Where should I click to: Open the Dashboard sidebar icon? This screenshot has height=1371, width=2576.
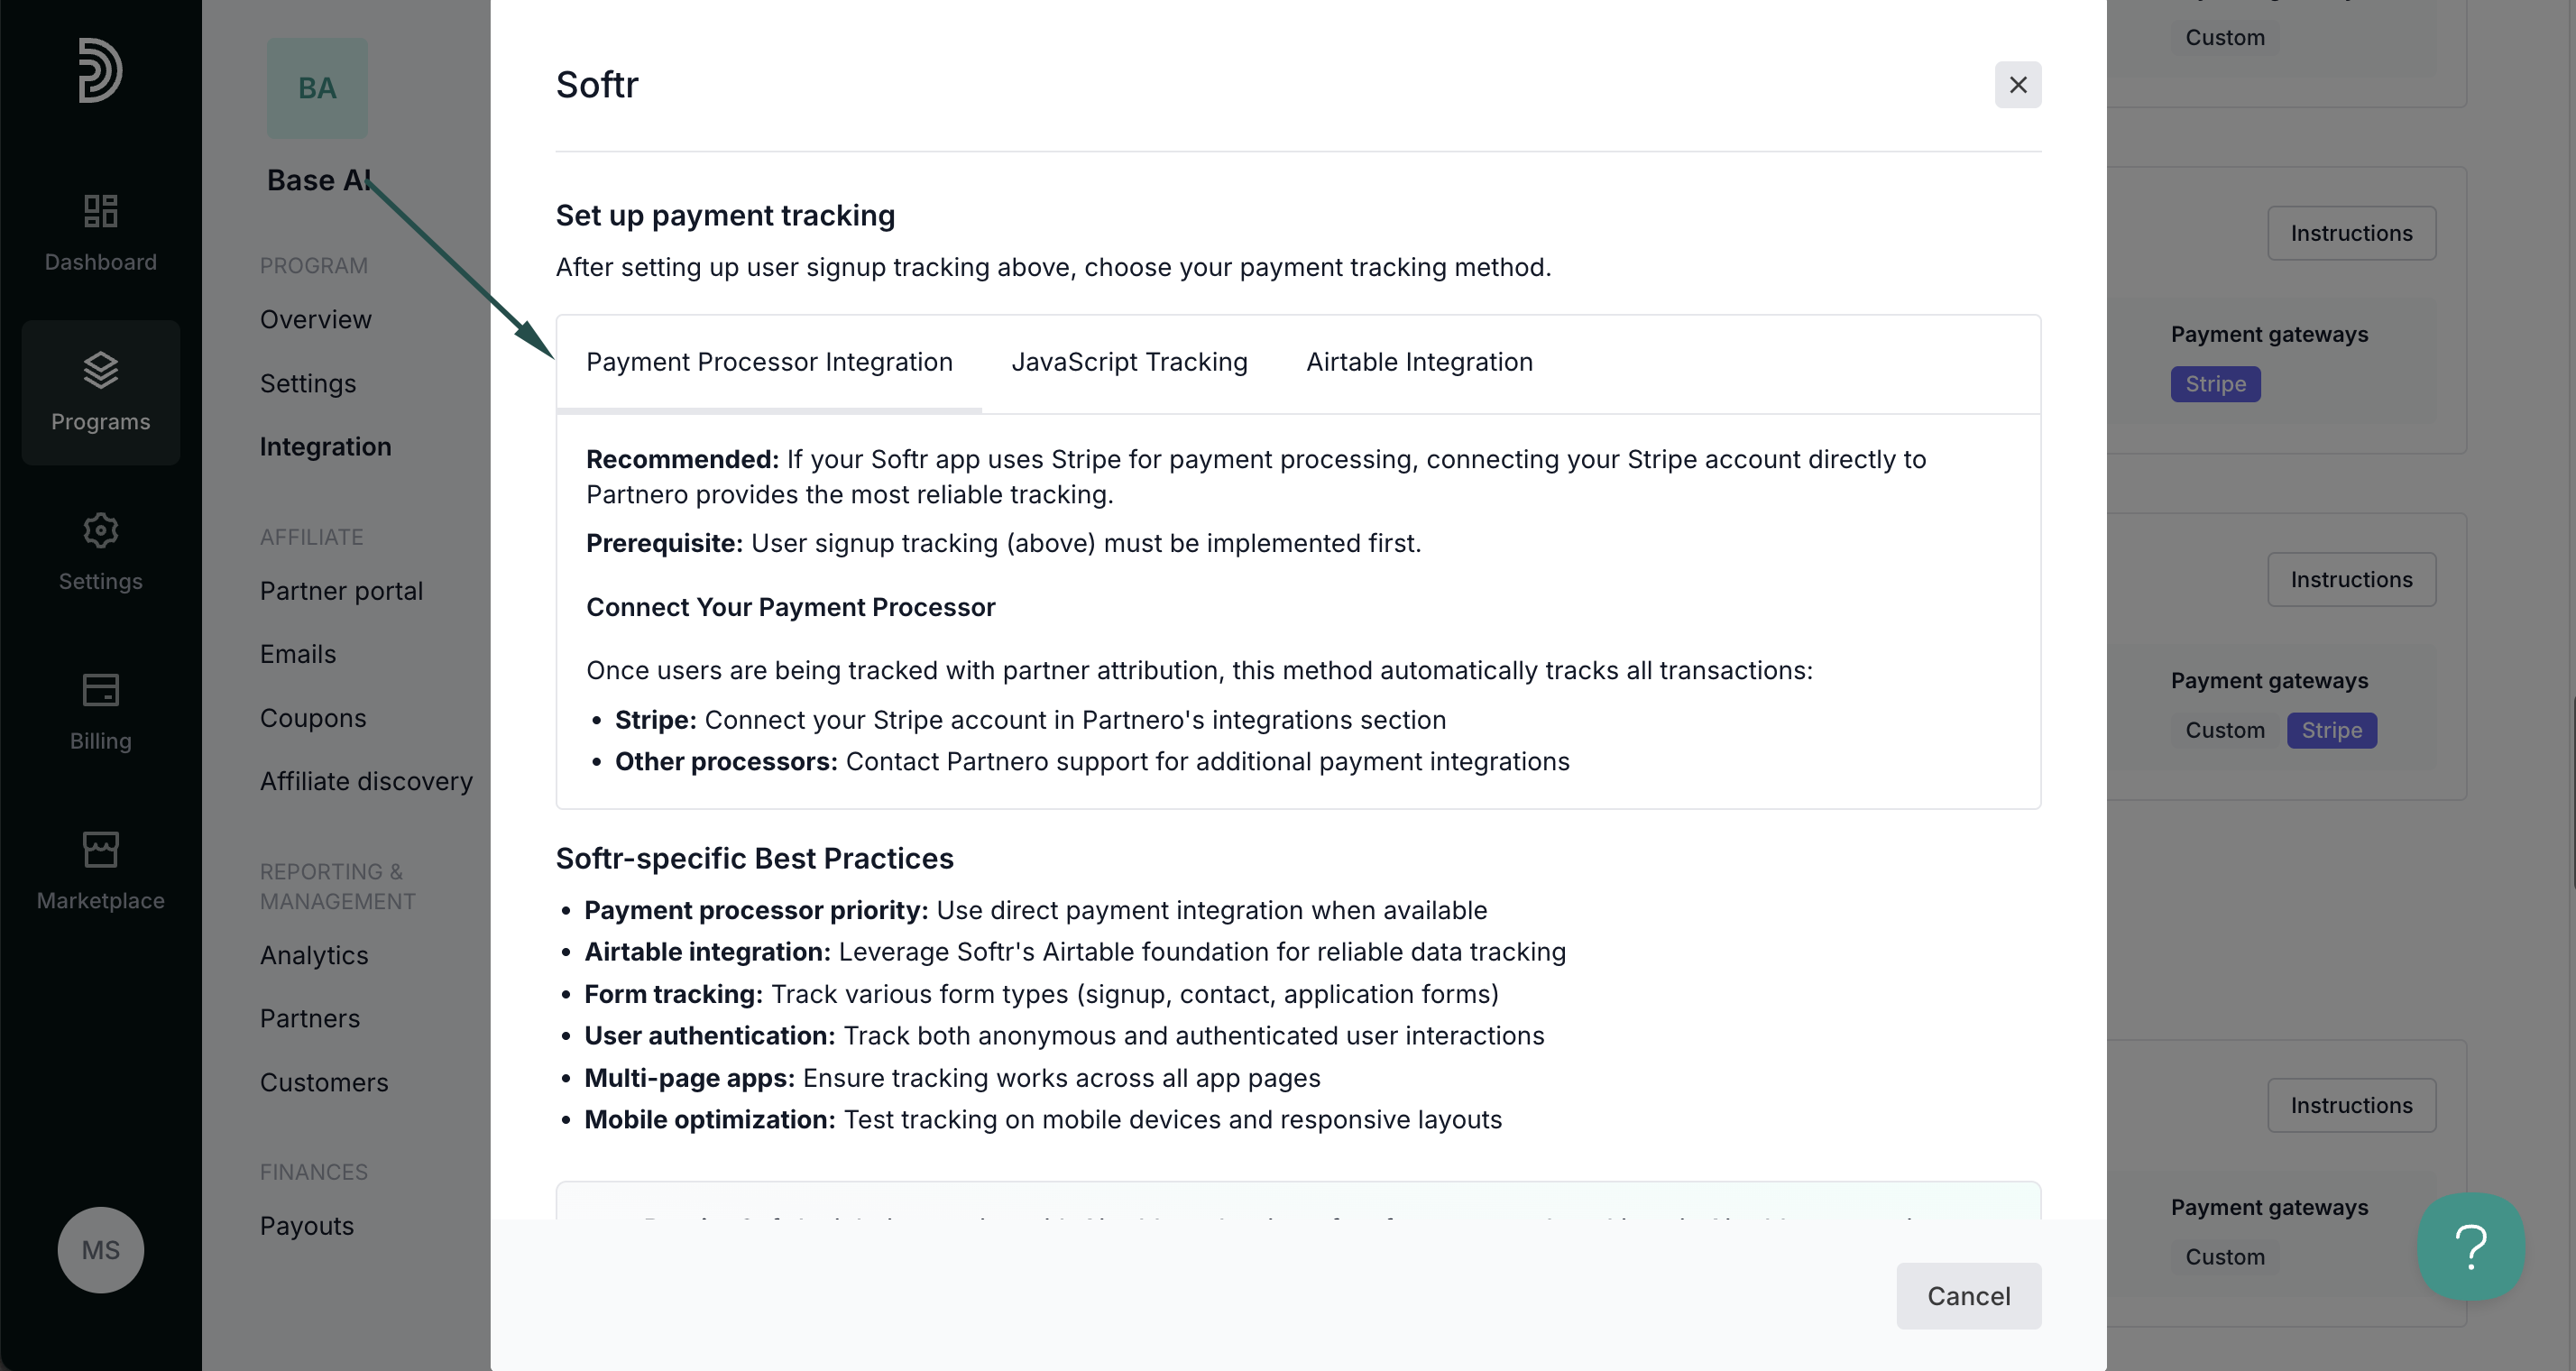pos(100,211)
